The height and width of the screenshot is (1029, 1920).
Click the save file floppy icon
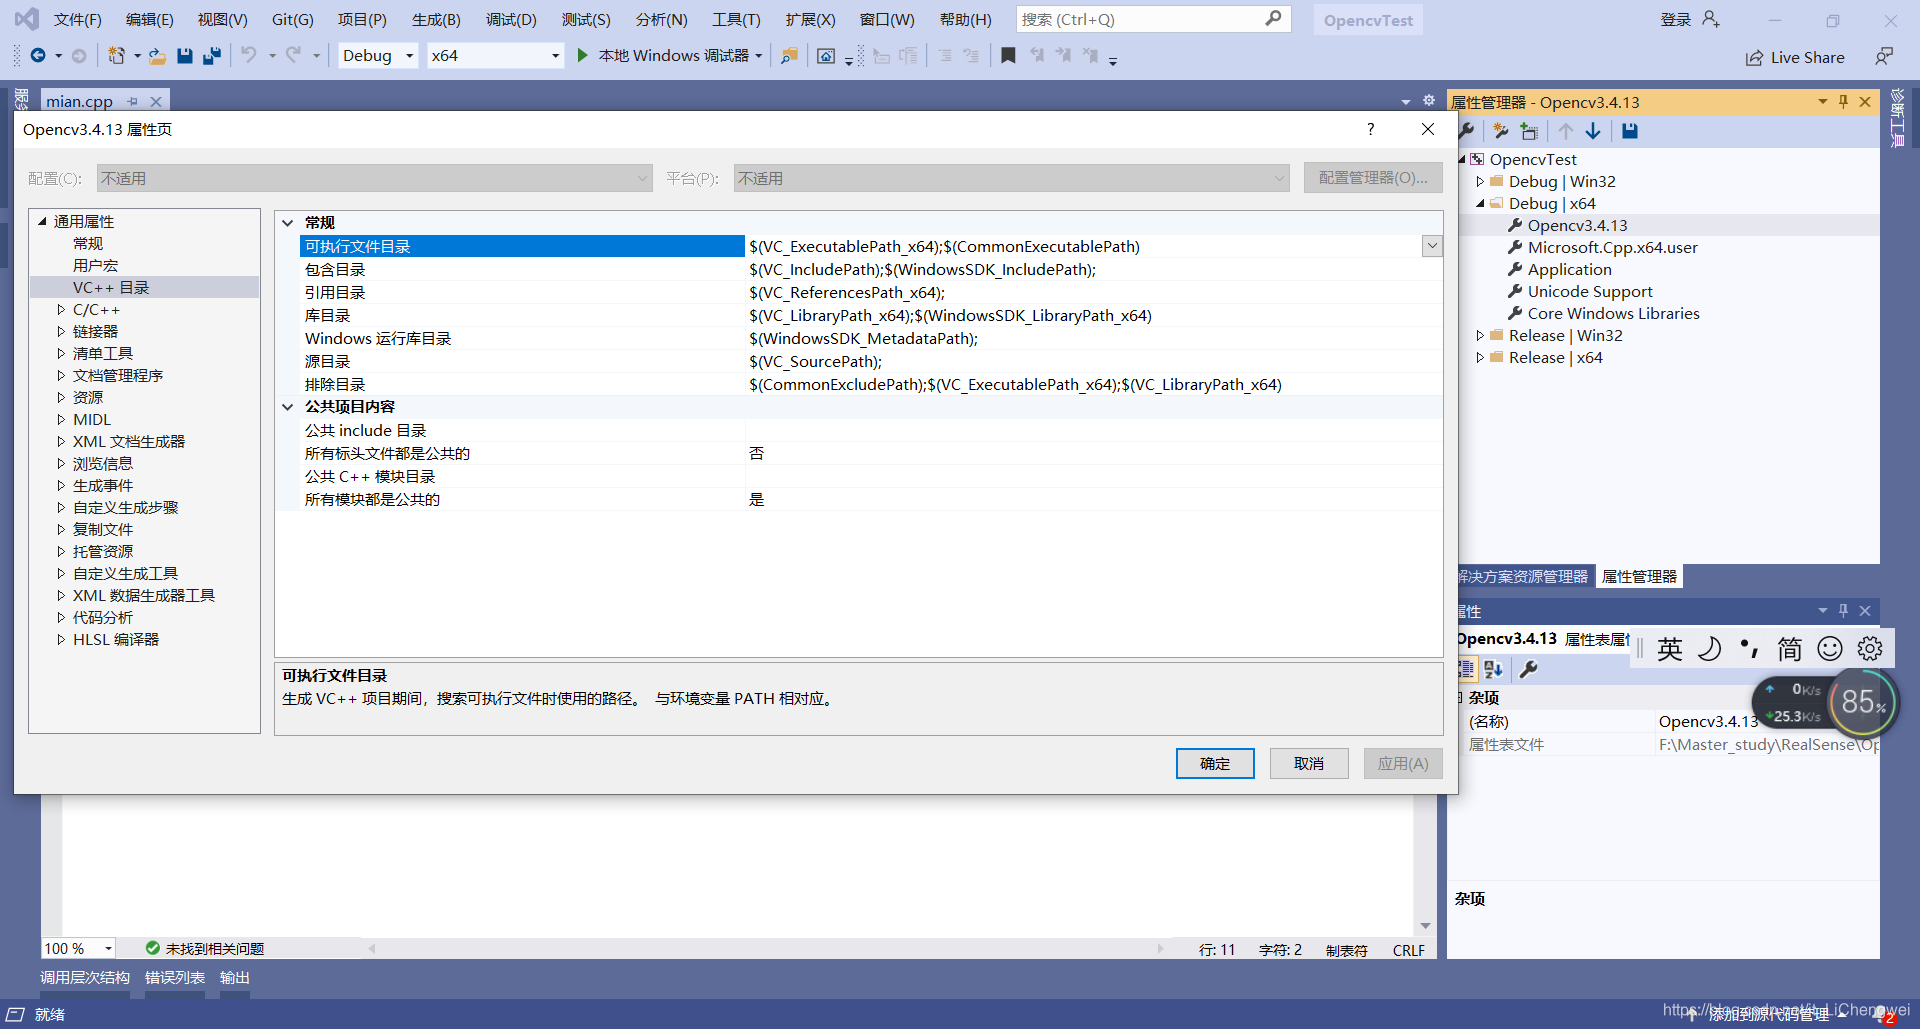coord(184,56)
